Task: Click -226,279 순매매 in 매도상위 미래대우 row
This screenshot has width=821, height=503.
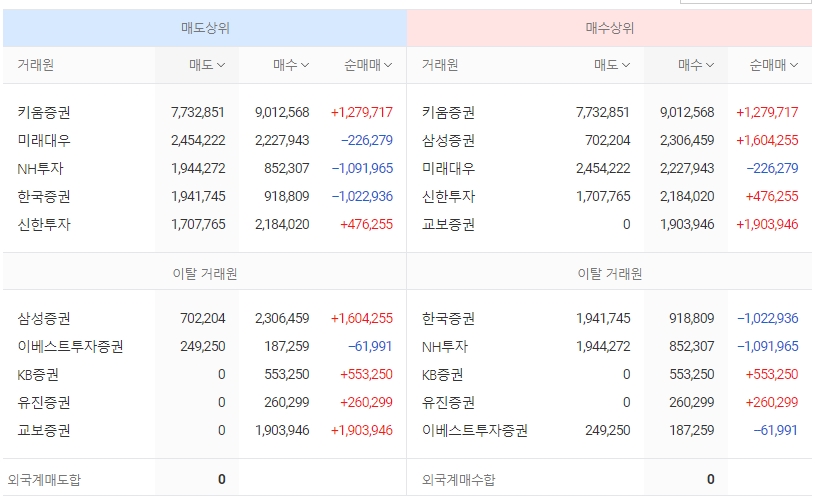Action: (367, 140)
